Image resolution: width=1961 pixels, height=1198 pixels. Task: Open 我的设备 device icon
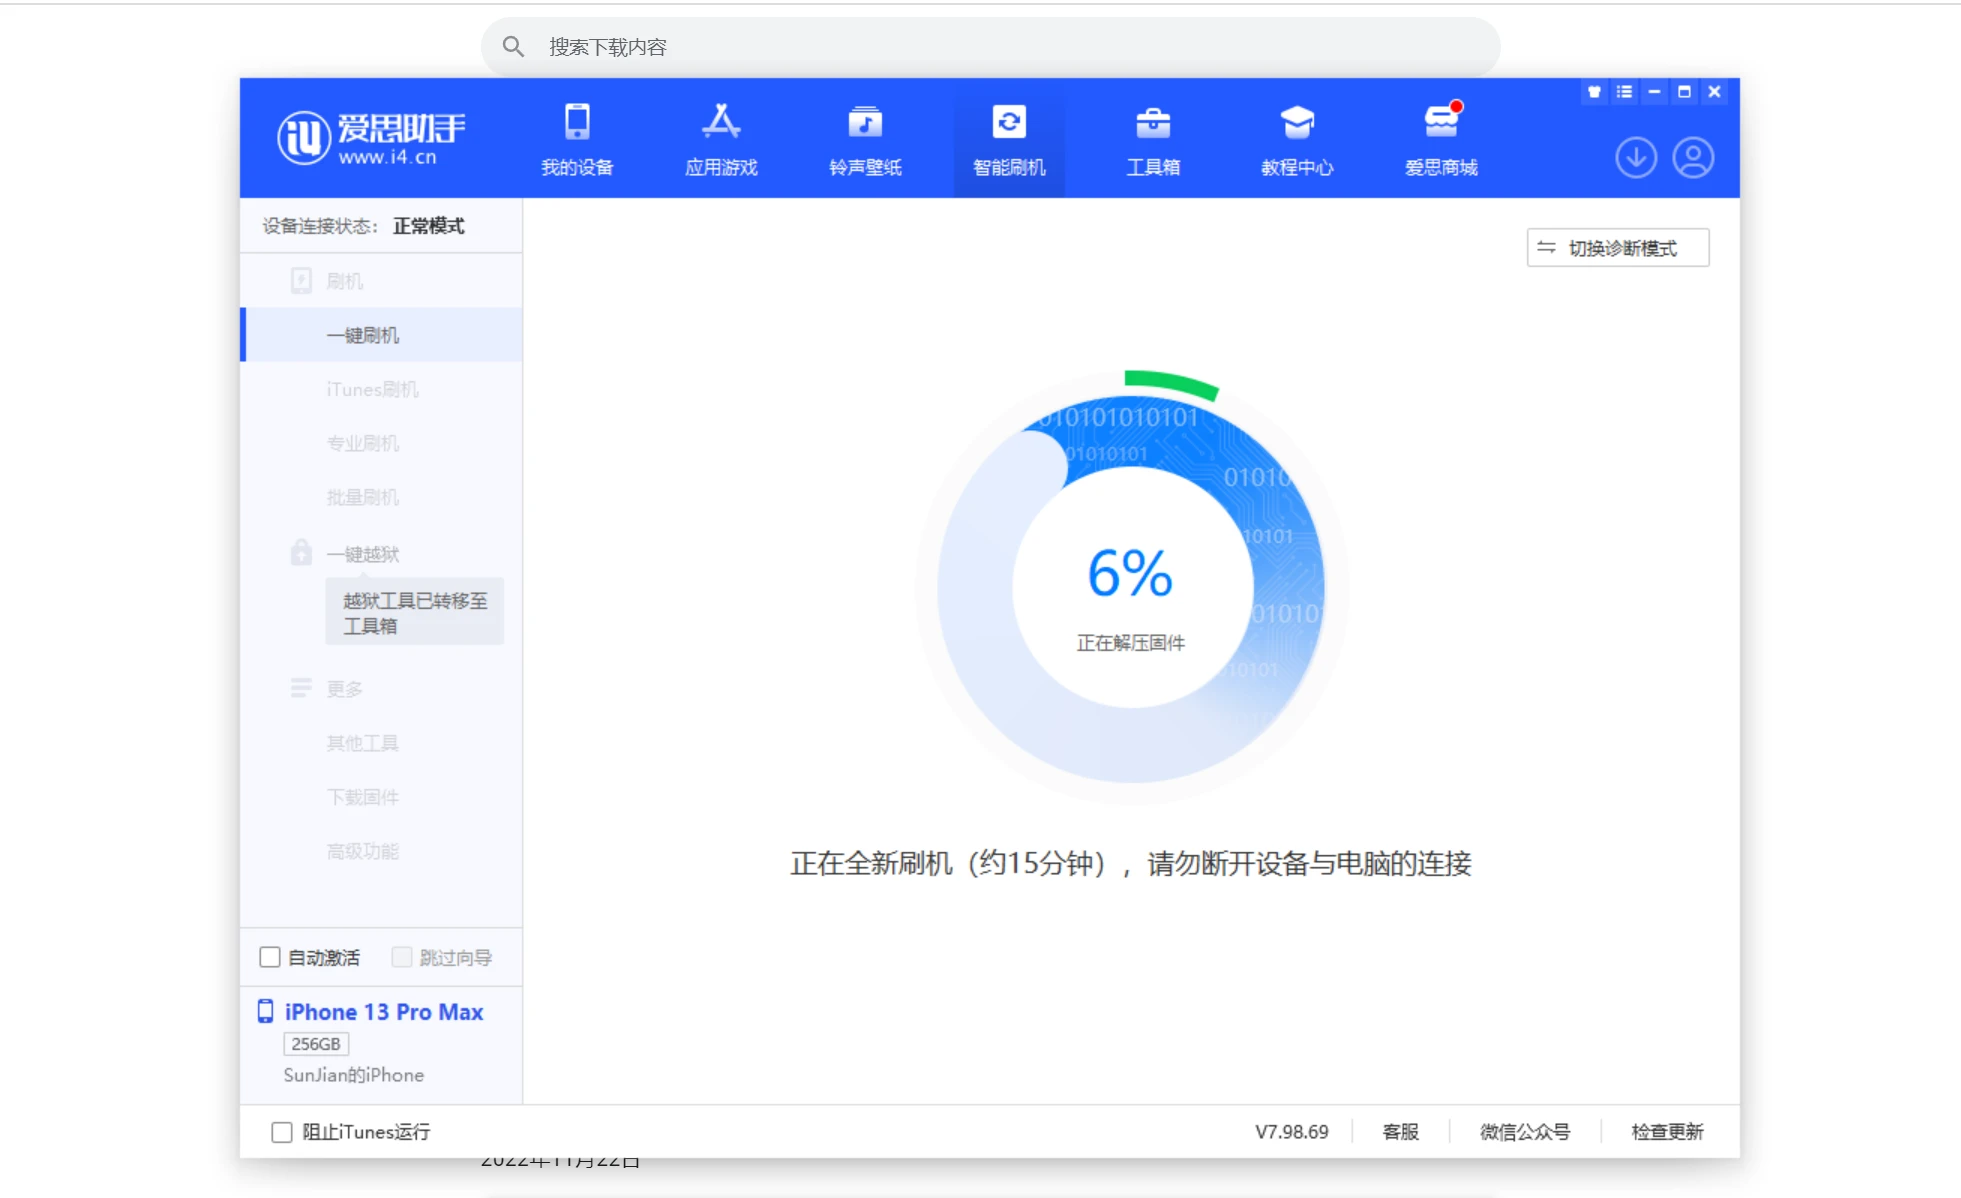(x=577, y=123)
